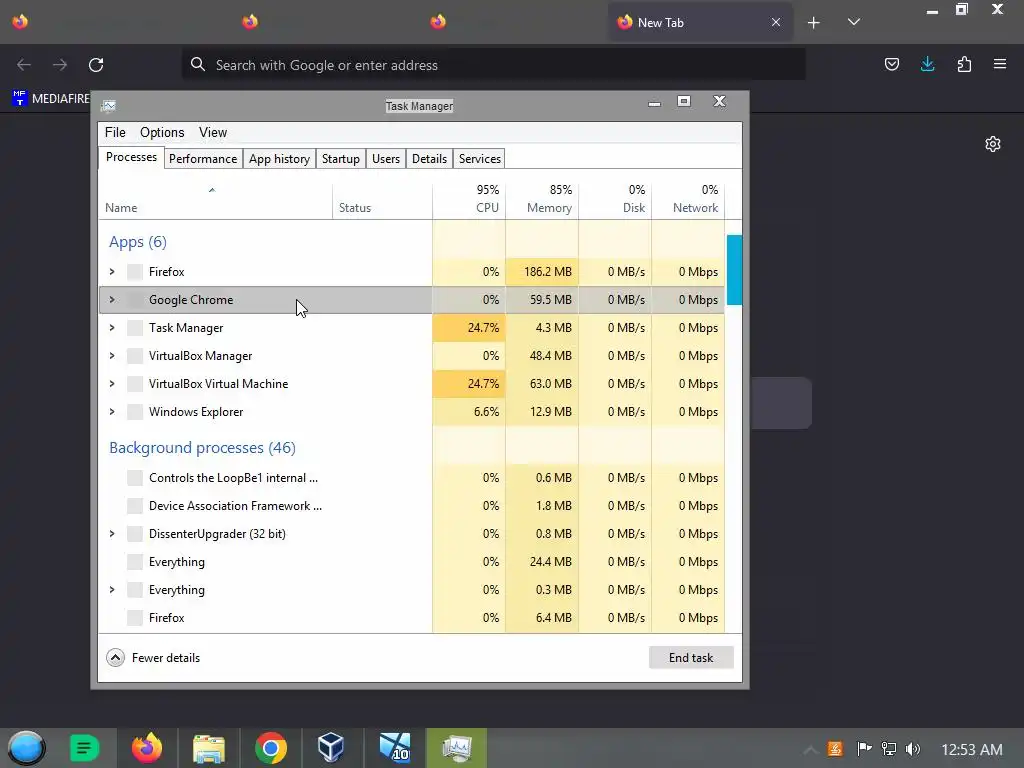Select the Windows Explorer process name
Viewport: 1024px width, 768px height.
click(196, 412)
